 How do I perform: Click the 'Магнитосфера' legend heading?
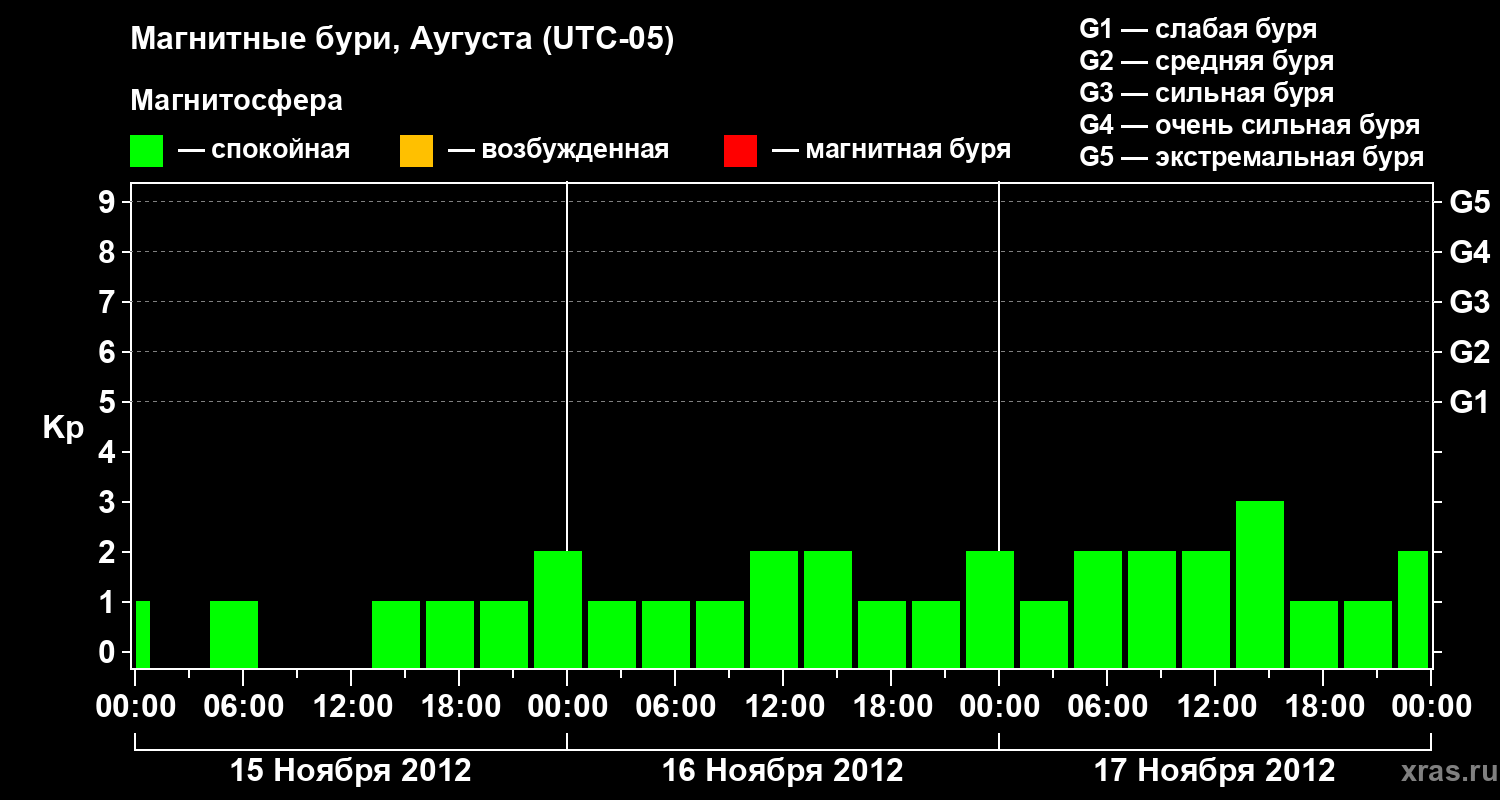click(x=236, y=101)
